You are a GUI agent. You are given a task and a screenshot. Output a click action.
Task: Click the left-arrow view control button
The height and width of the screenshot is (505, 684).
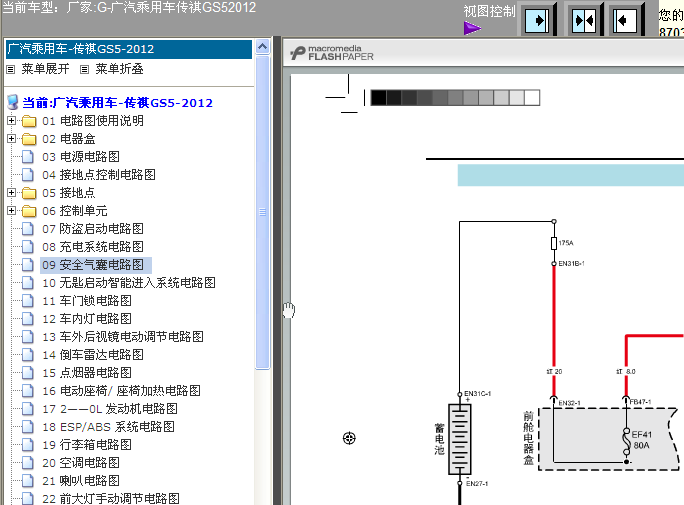[x=624, y=20]
